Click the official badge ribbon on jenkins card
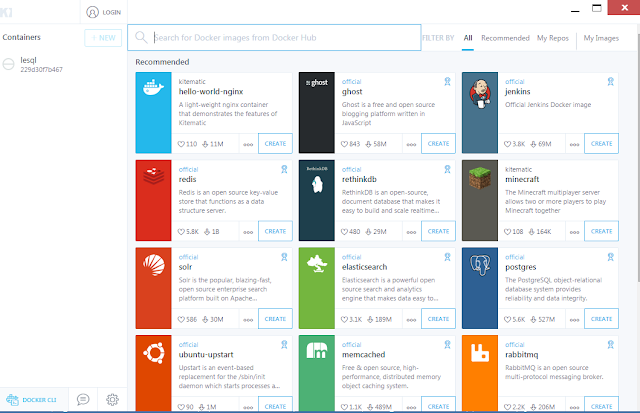This screenshot has width=640, height=413. click(x=611, y=82)
